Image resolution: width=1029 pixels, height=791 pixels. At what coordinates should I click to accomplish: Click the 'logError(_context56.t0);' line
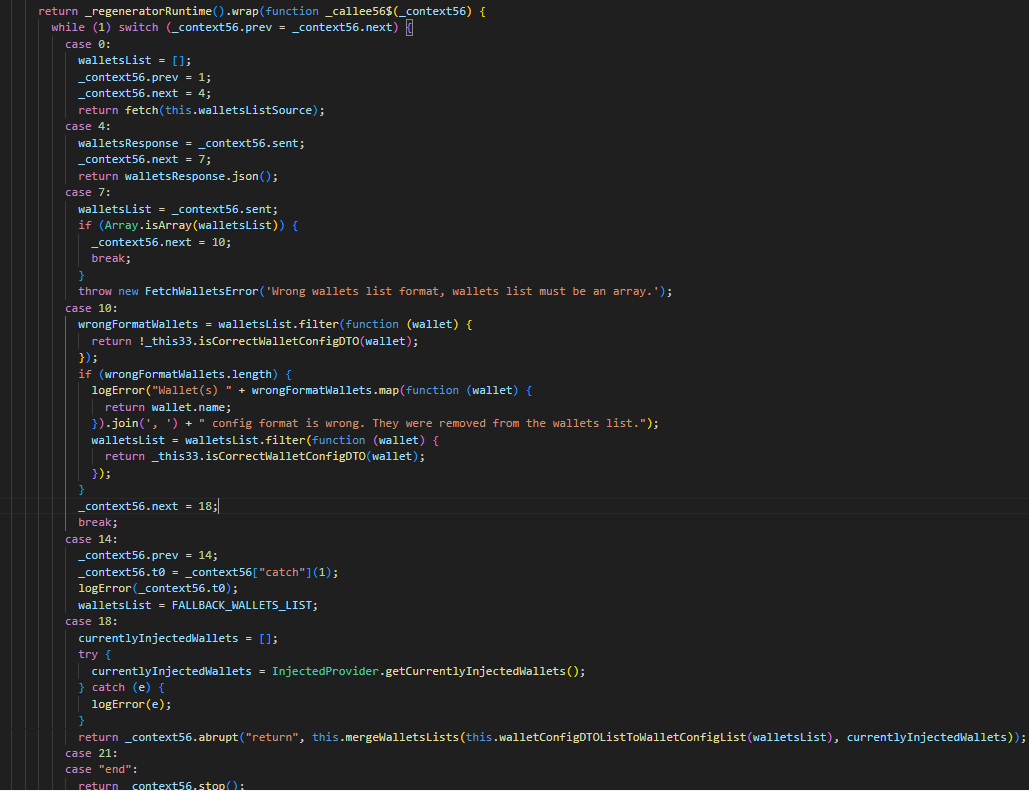point(158,588)
